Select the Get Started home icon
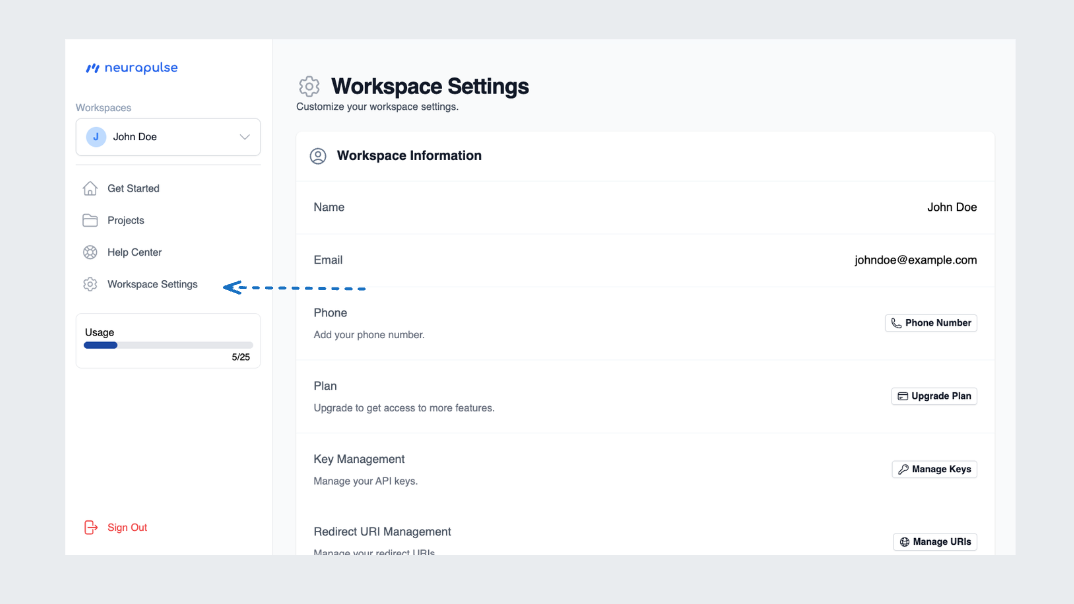1074x604 pixels. coord(89,188)
